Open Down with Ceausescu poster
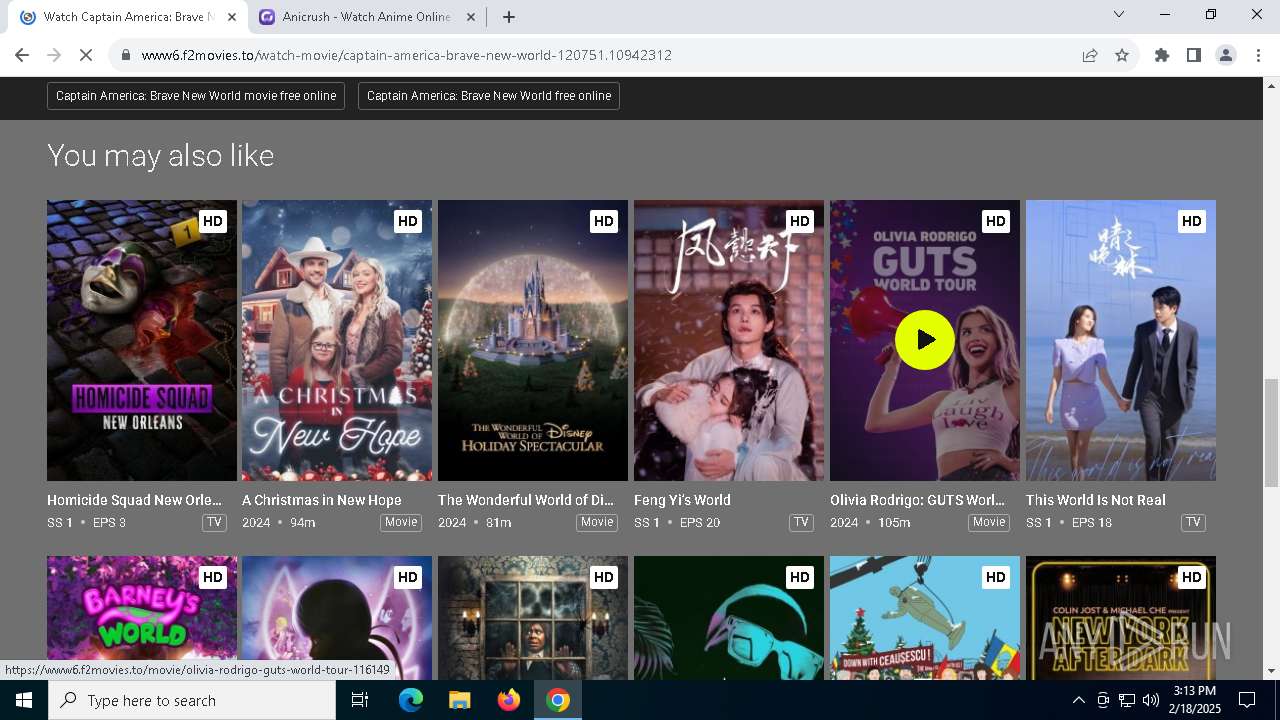 coord(925,618)
